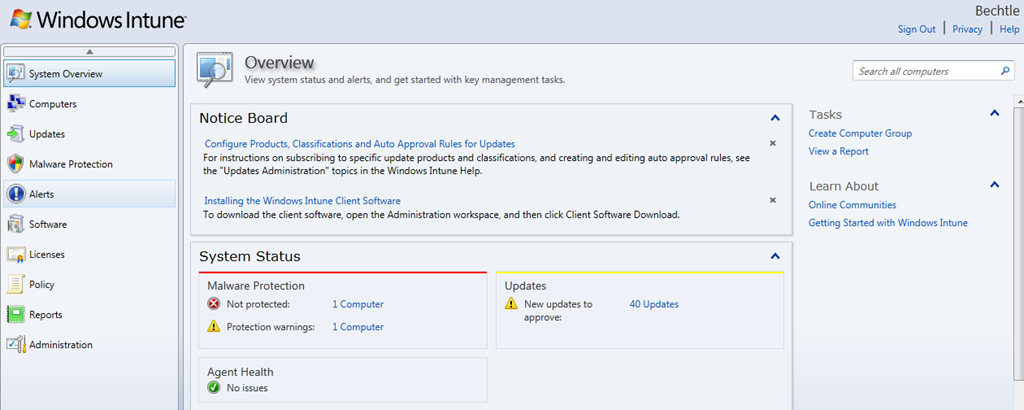Click the Sign Out link
The height and width of the screenshot is (410, 1024).
(x=916, y=29)
